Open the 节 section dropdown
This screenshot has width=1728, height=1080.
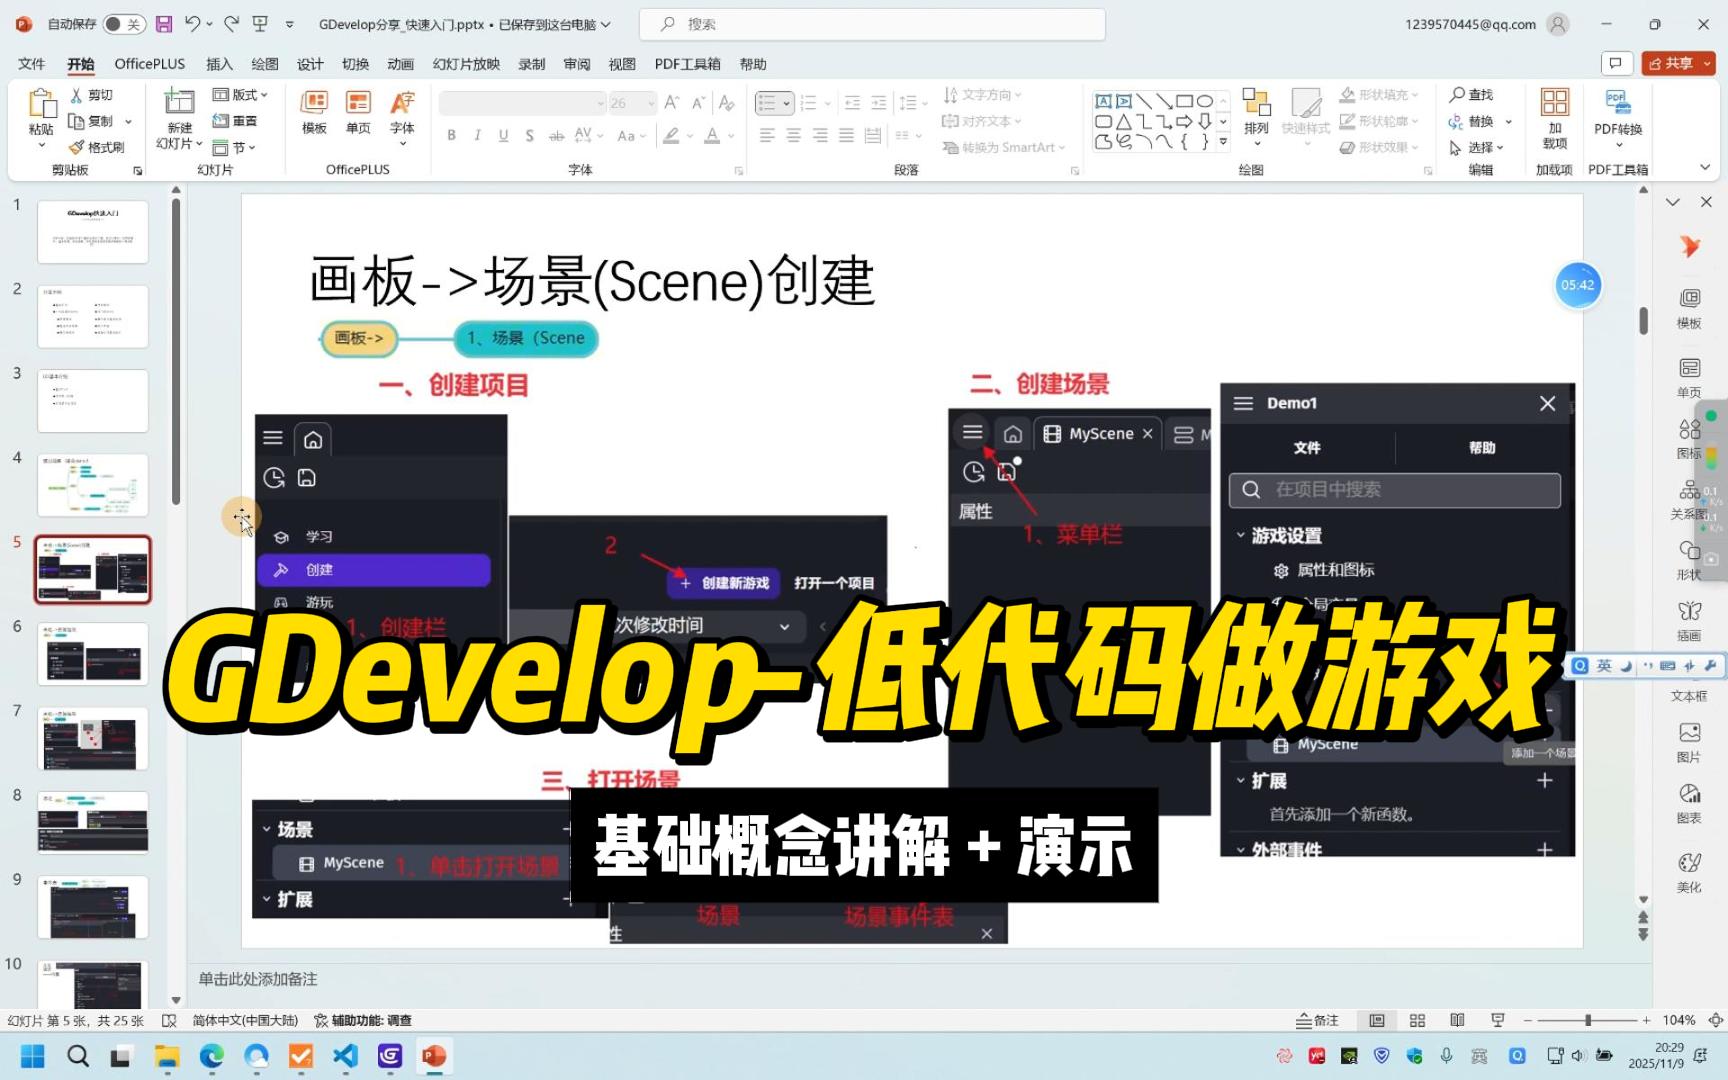click(x=235, y=147)
